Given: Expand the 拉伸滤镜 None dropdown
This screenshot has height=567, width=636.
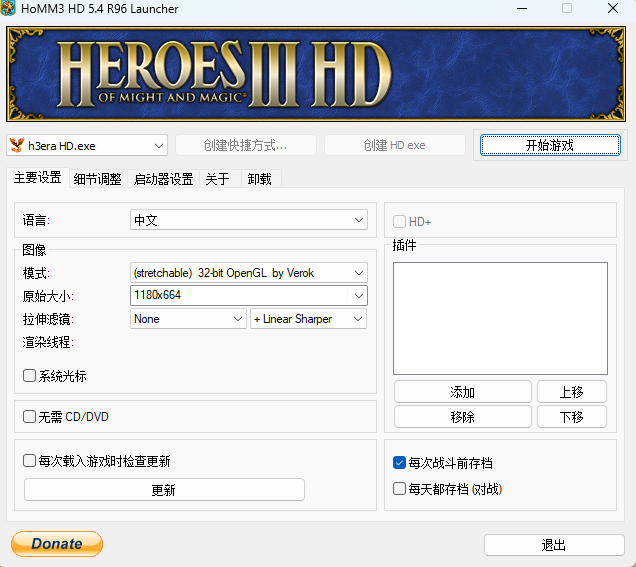Looking at the screenshot, I should 188,319.
